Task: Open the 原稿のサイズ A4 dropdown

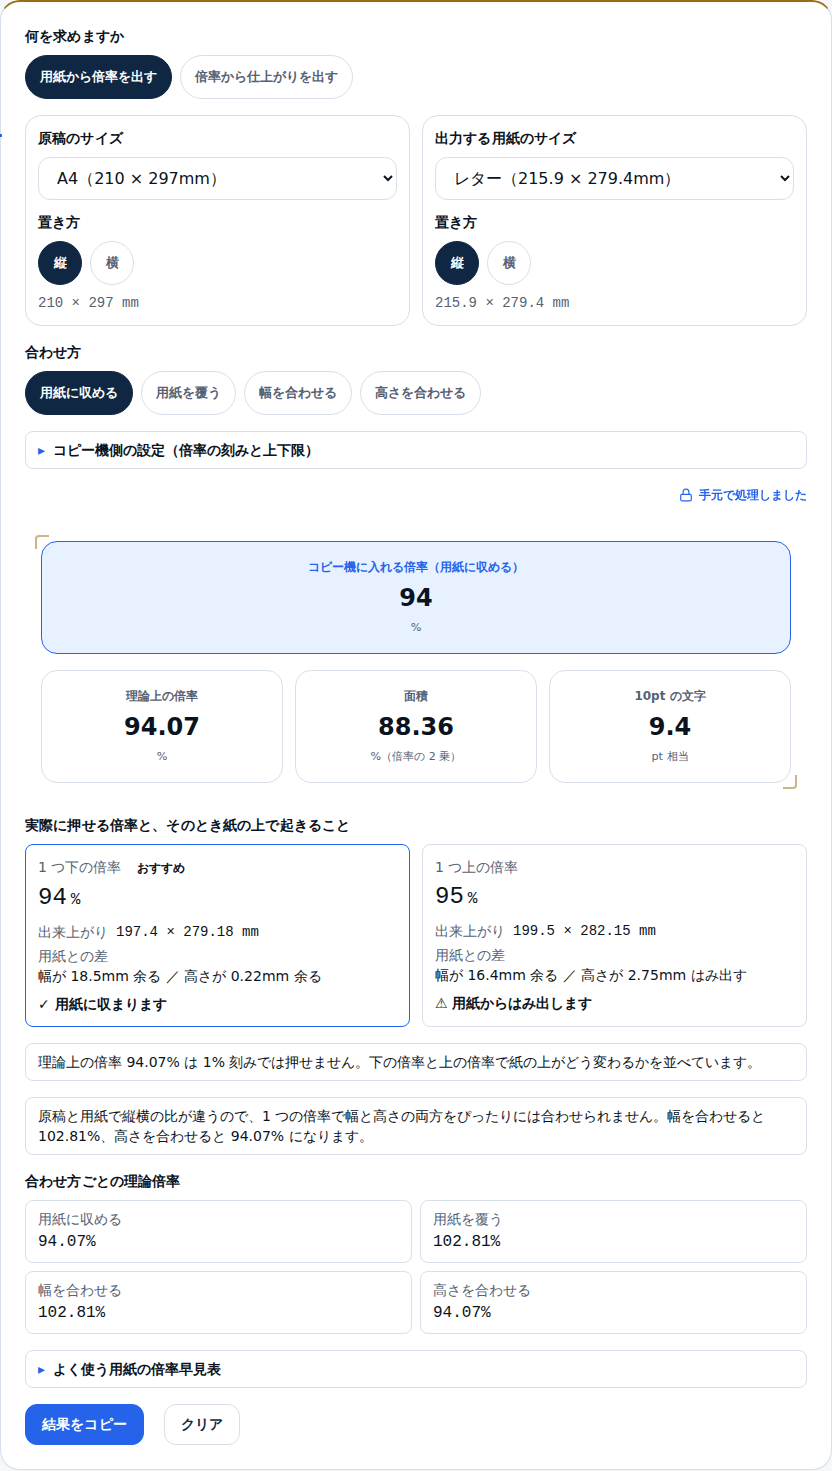Action: coord(217,179)
